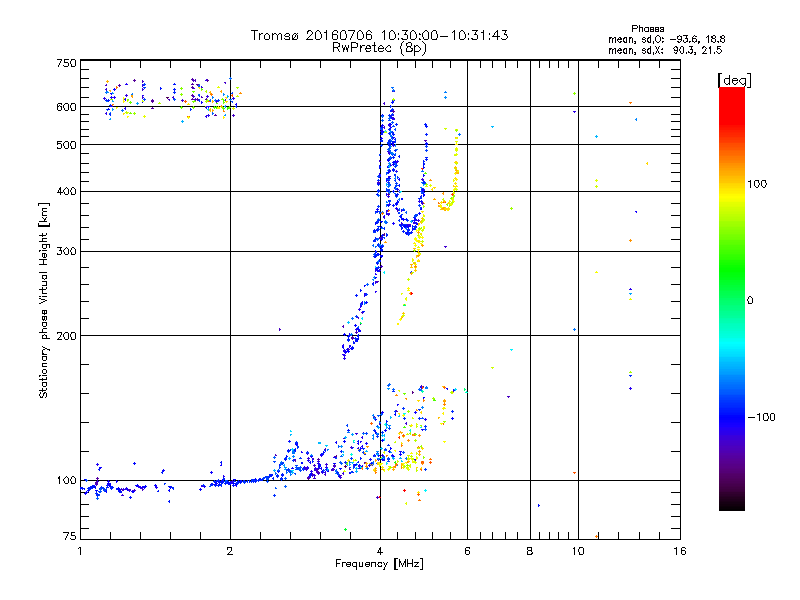Viewport: 800px width, 600px height.
Task: Click the plot title 'Tromsø 20160706 10:30:00-10:31:43'
Action: pos(379,35)
